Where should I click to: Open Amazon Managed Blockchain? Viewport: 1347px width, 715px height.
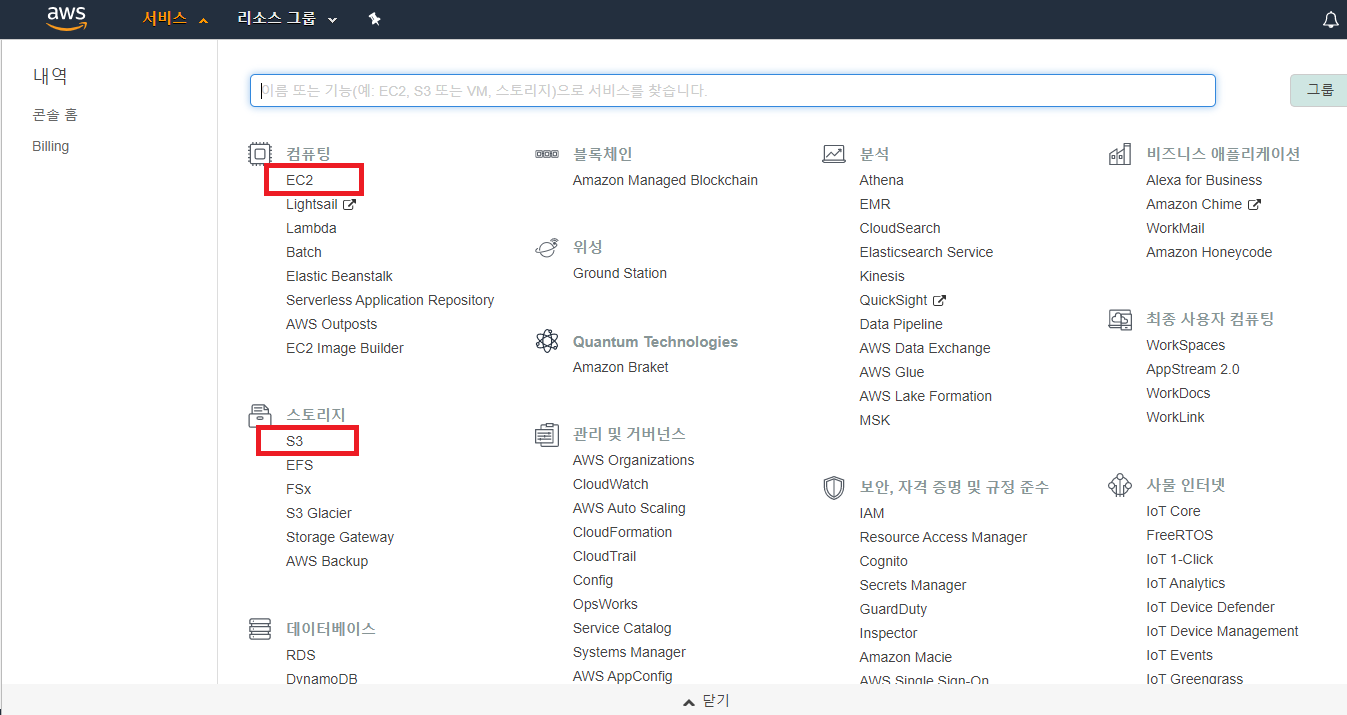point(665,180)
